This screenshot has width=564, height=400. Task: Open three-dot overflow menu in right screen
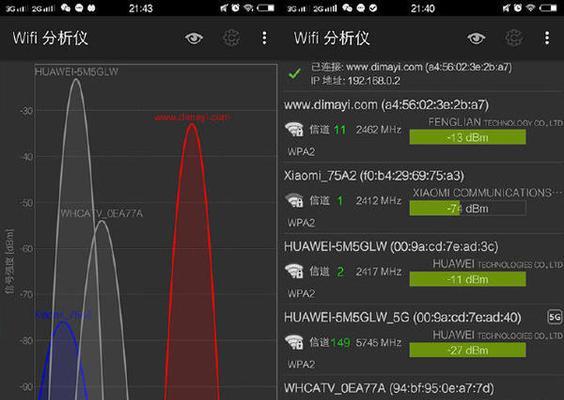(x=547, y=38)
